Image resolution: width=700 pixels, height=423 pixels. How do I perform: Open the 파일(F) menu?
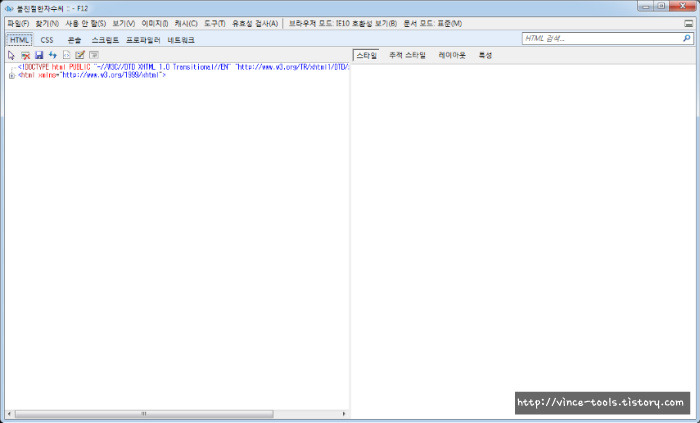tap(18, 24)
